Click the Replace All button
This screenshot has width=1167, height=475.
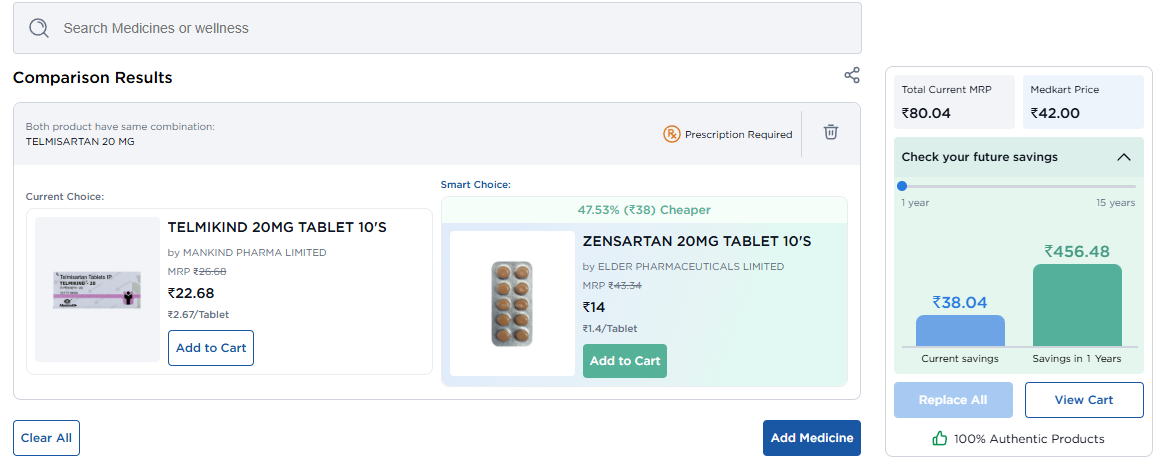point(952,400)
